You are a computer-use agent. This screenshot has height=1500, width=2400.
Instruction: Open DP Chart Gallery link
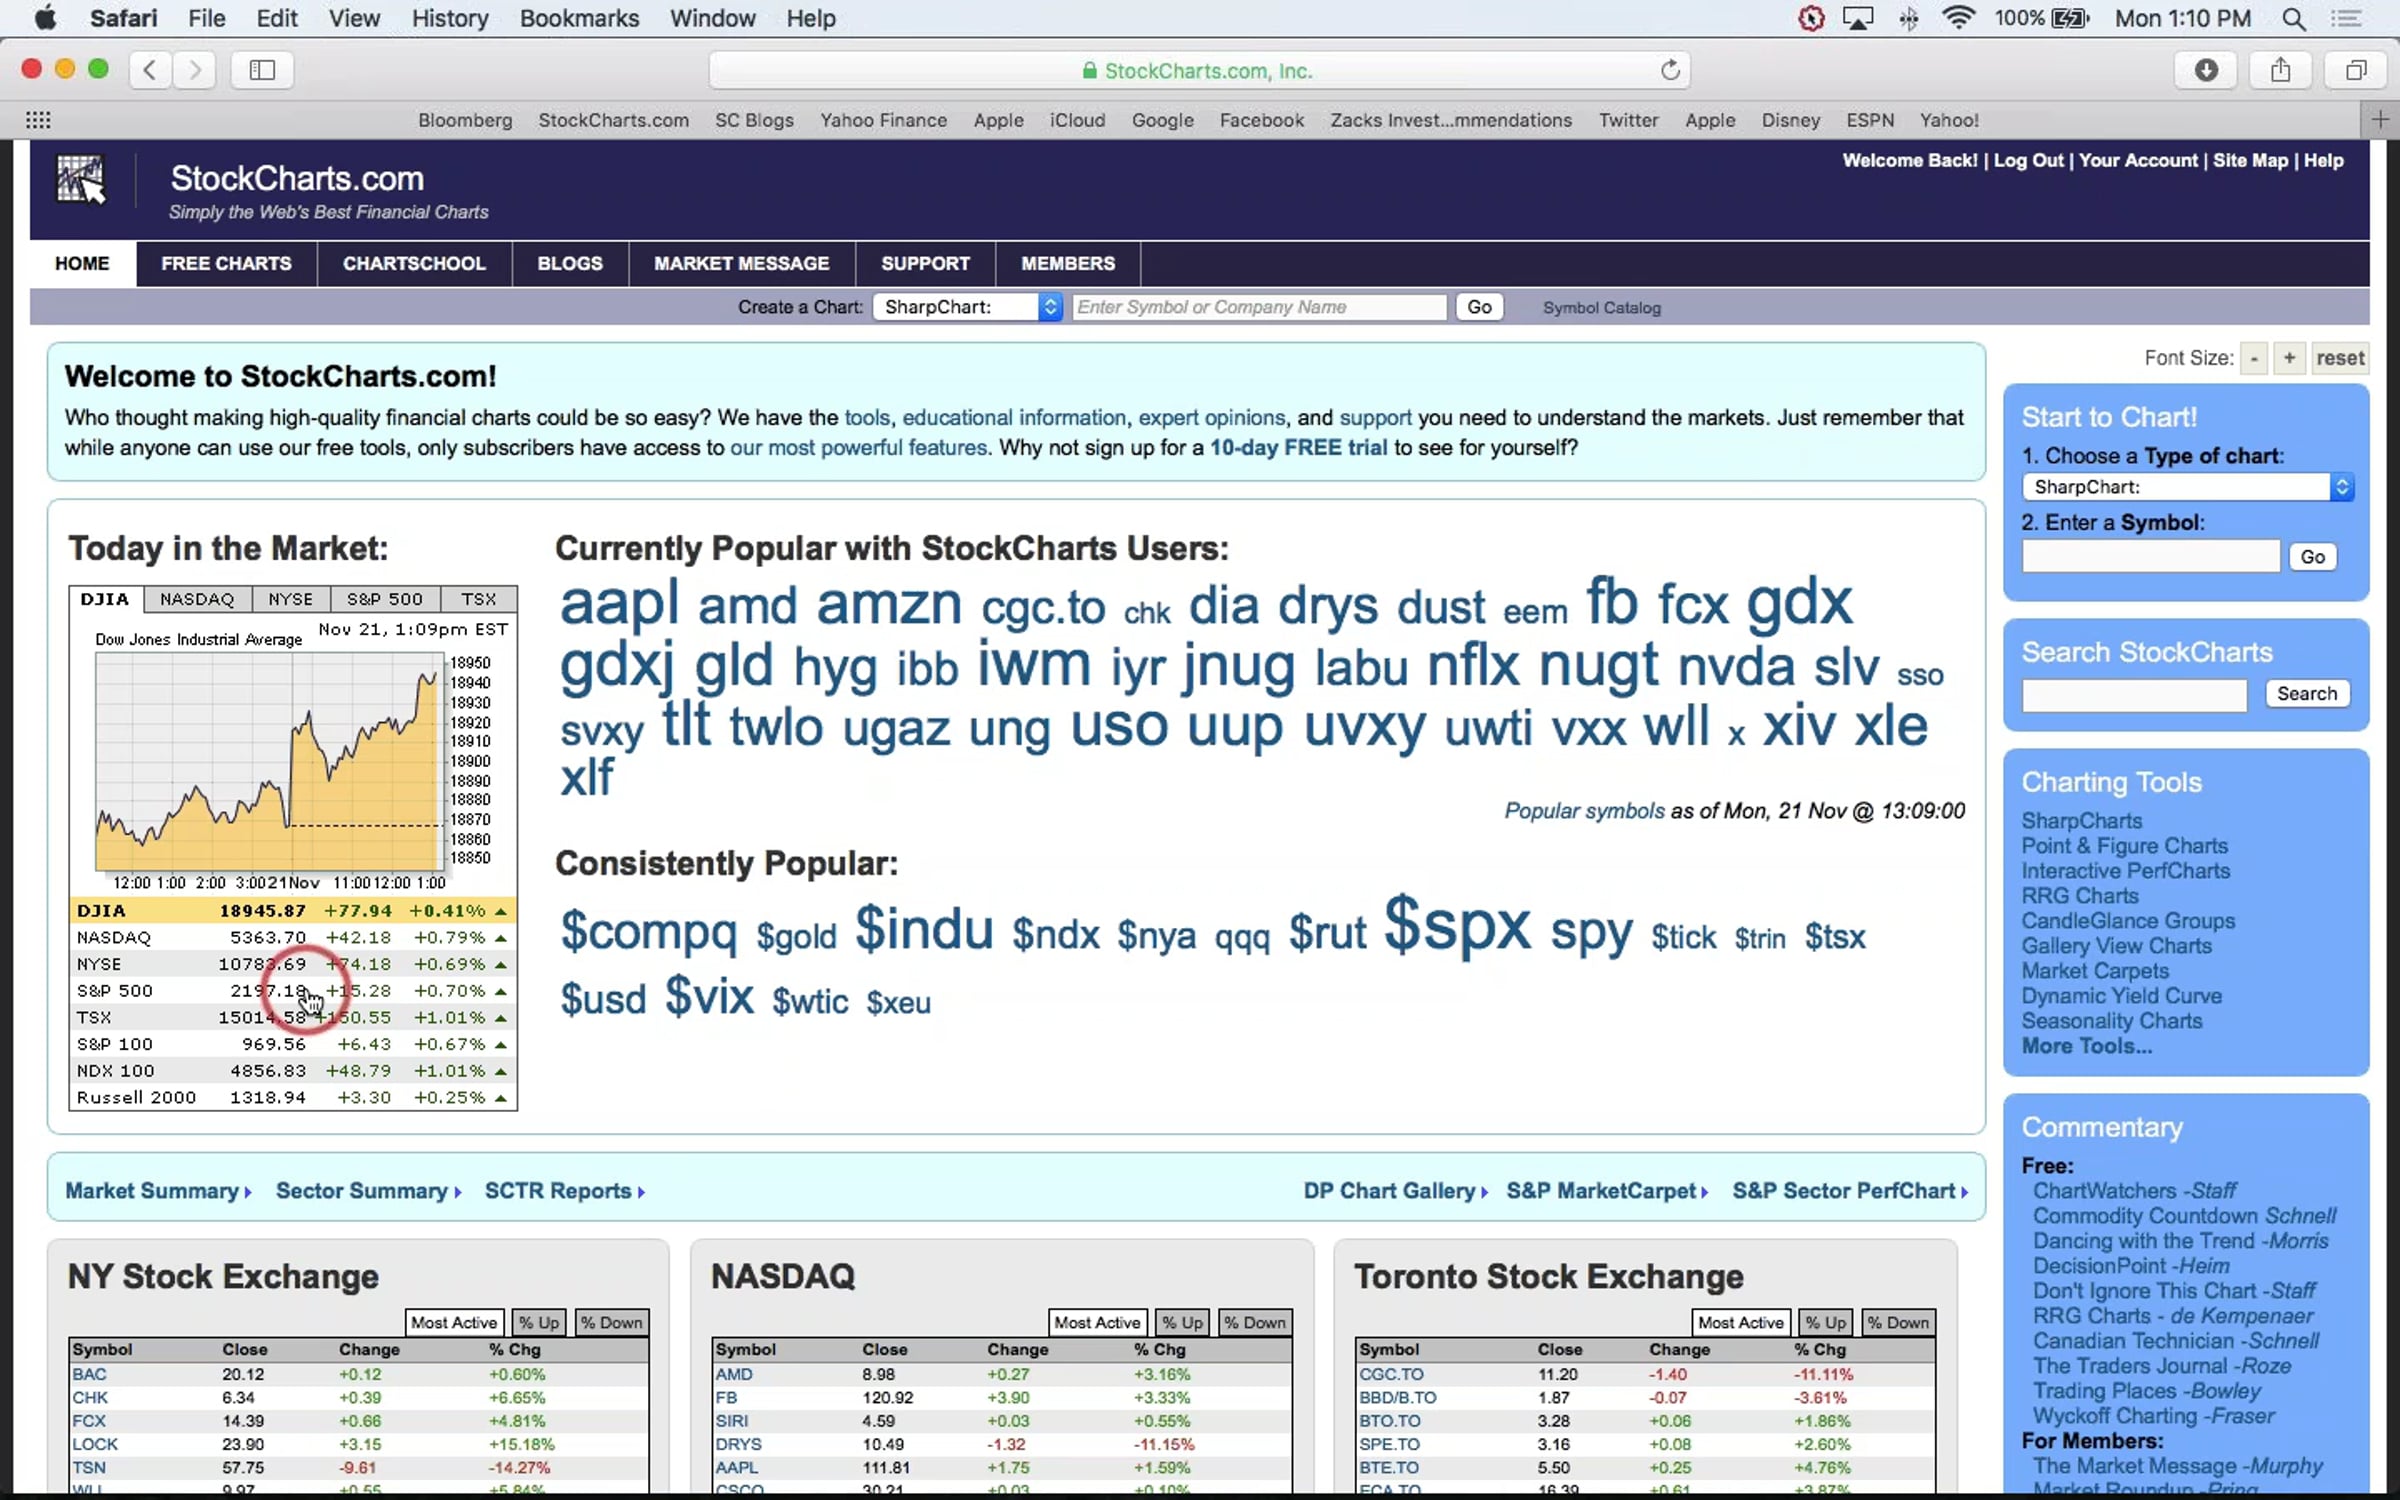click(1396, 1191)
